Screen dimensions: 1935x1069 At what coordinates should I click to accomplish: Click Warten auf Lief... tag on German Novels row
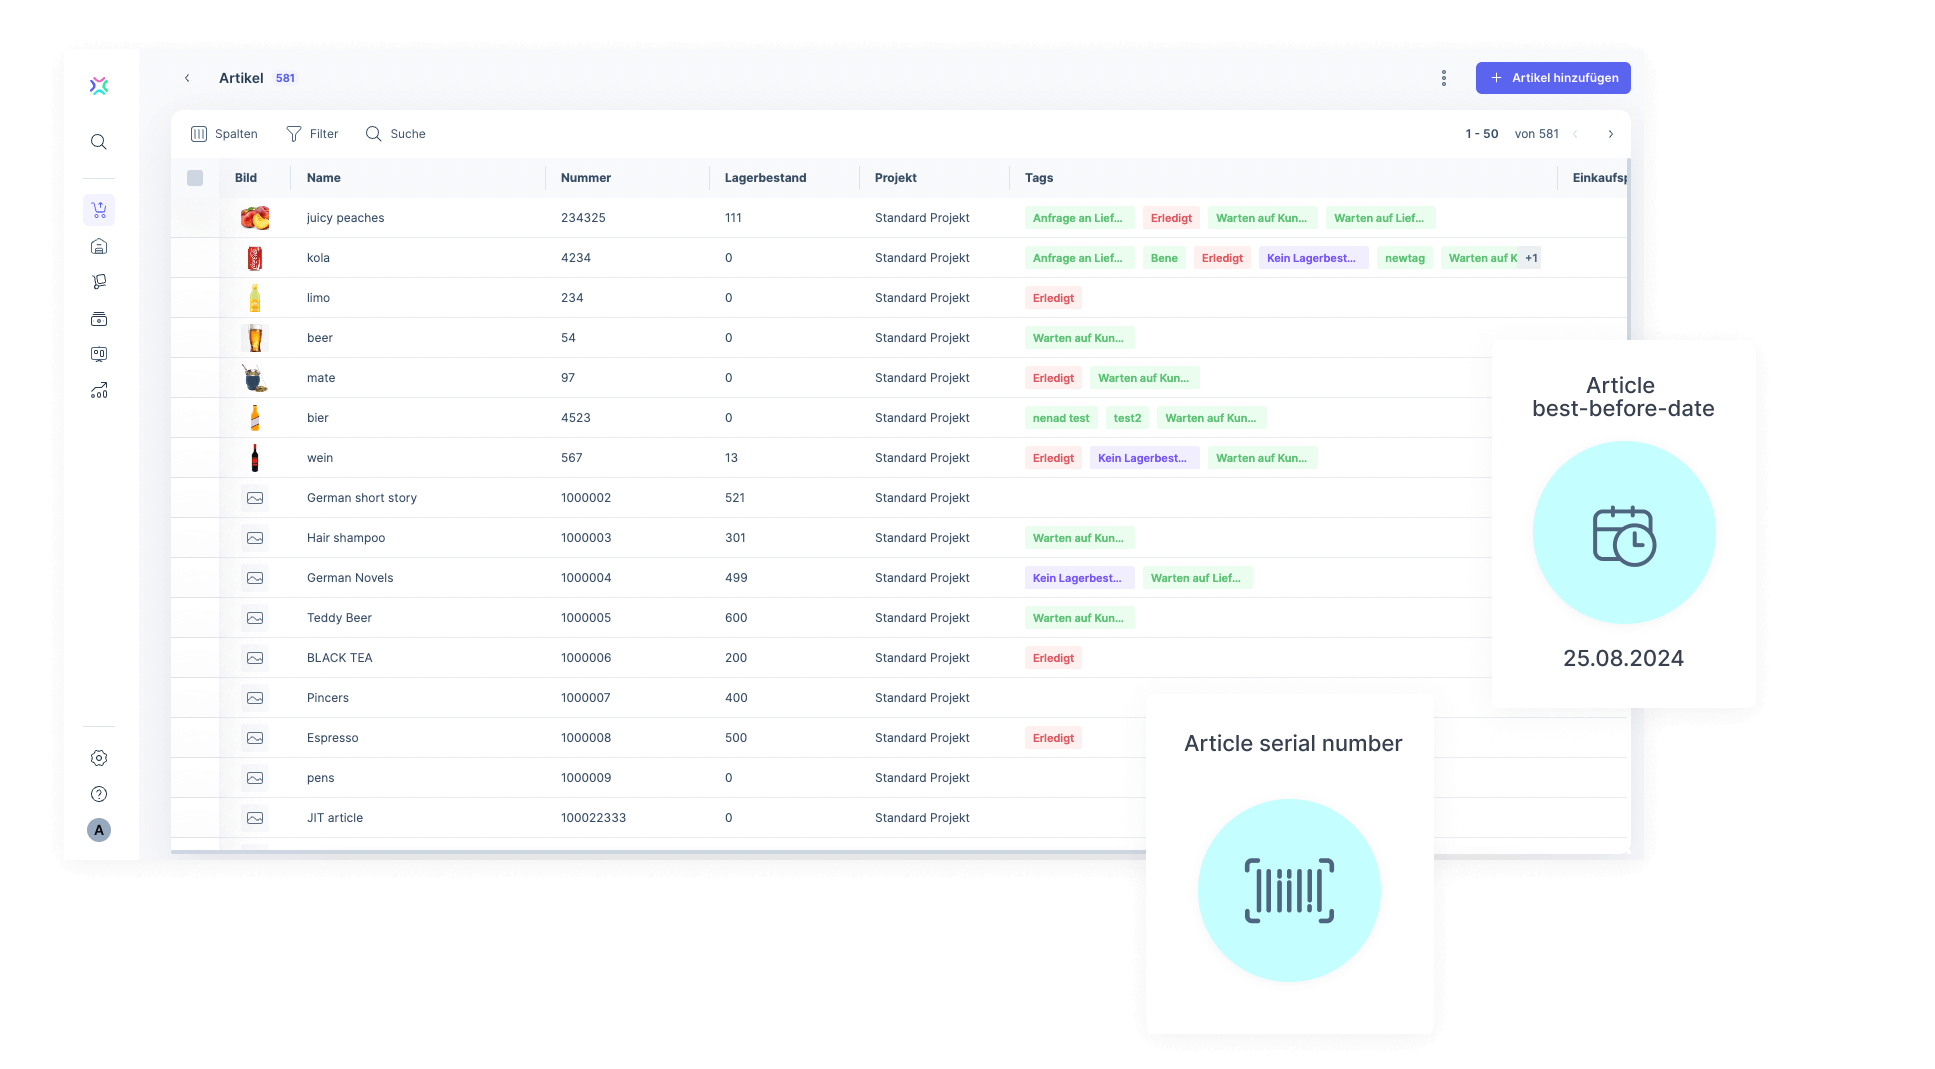[x=1197, y=578]
